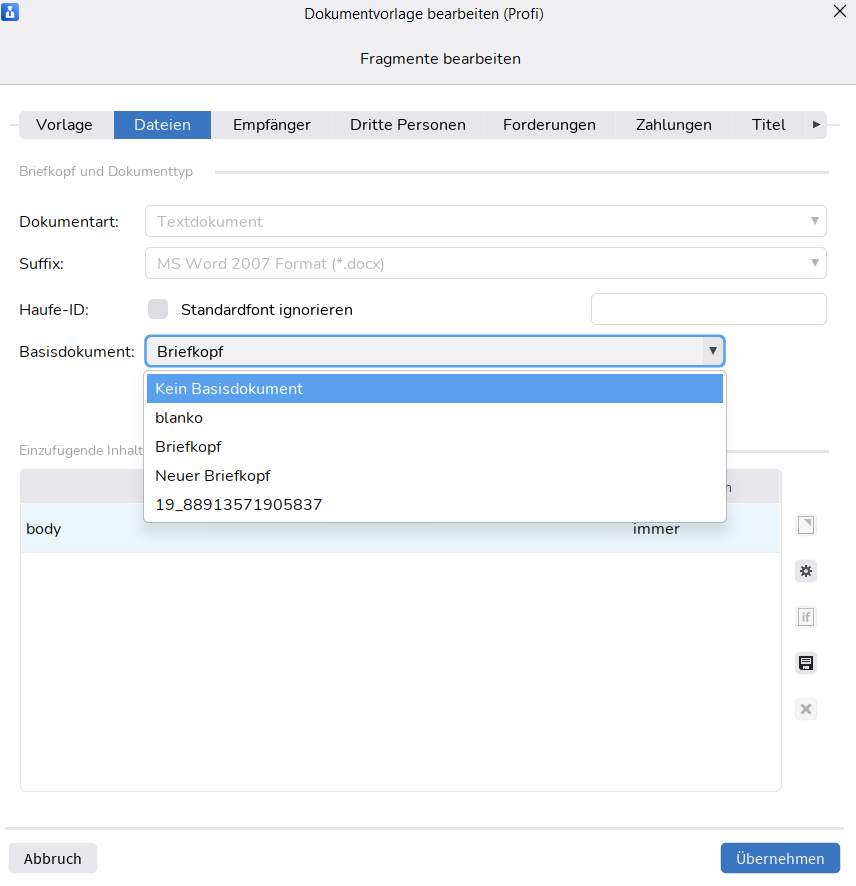Screen dimensions: 856x886
Task: Click the app icon in the title bar
Action: [12, 13]
